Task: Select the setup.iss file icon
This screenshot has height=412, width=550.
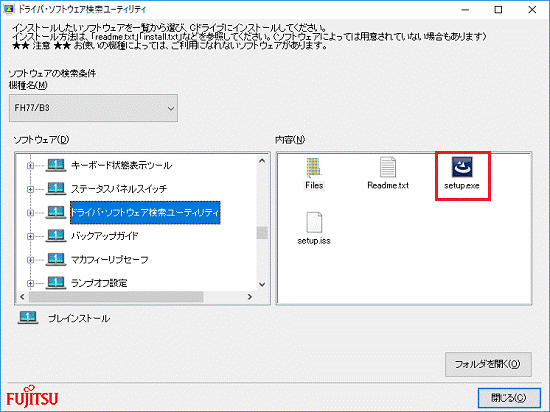Action: (314, 222)
